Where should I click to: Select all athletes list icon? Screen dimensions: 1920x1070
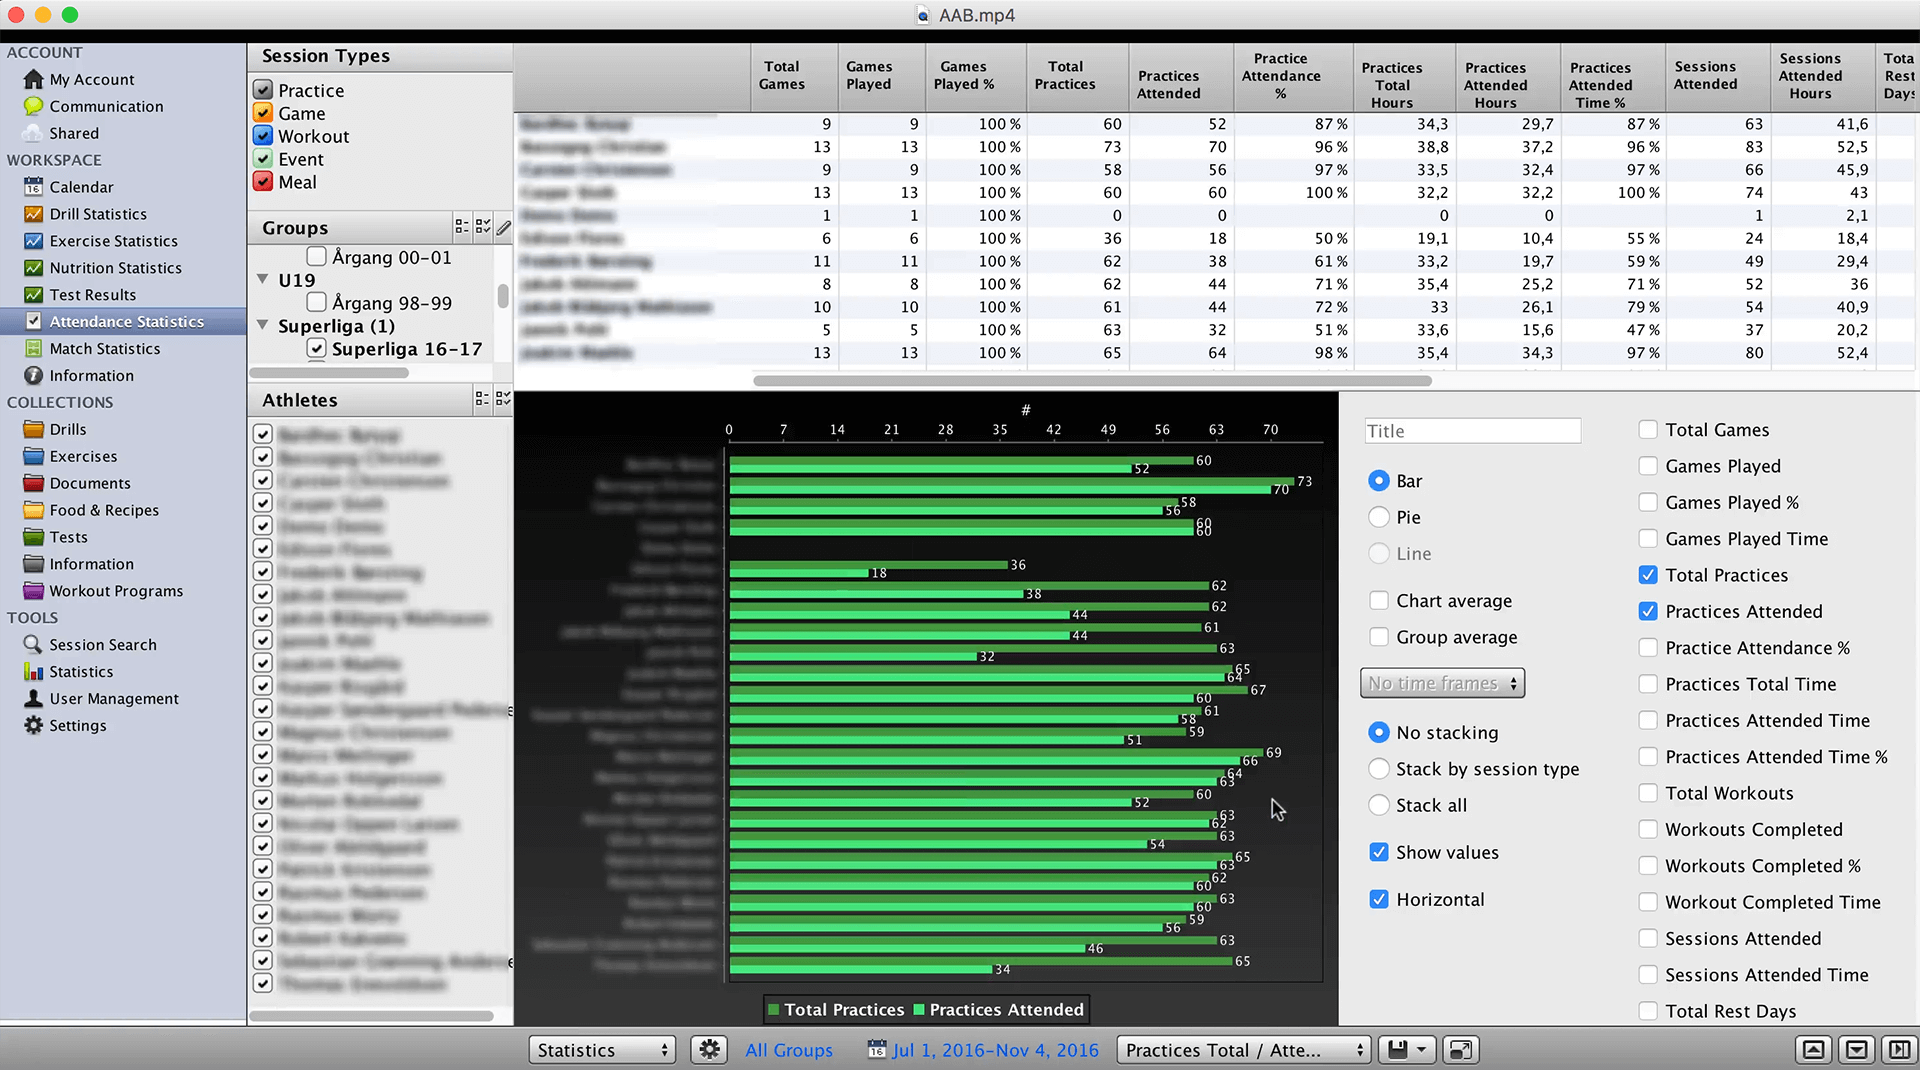(503, 400)
